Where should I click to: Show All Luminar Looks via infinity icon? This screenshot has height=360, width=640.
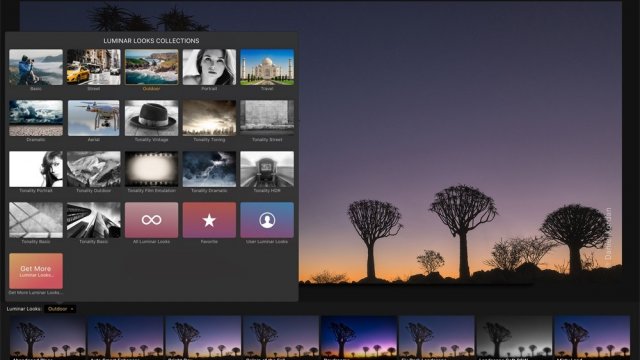click(151, 220)
